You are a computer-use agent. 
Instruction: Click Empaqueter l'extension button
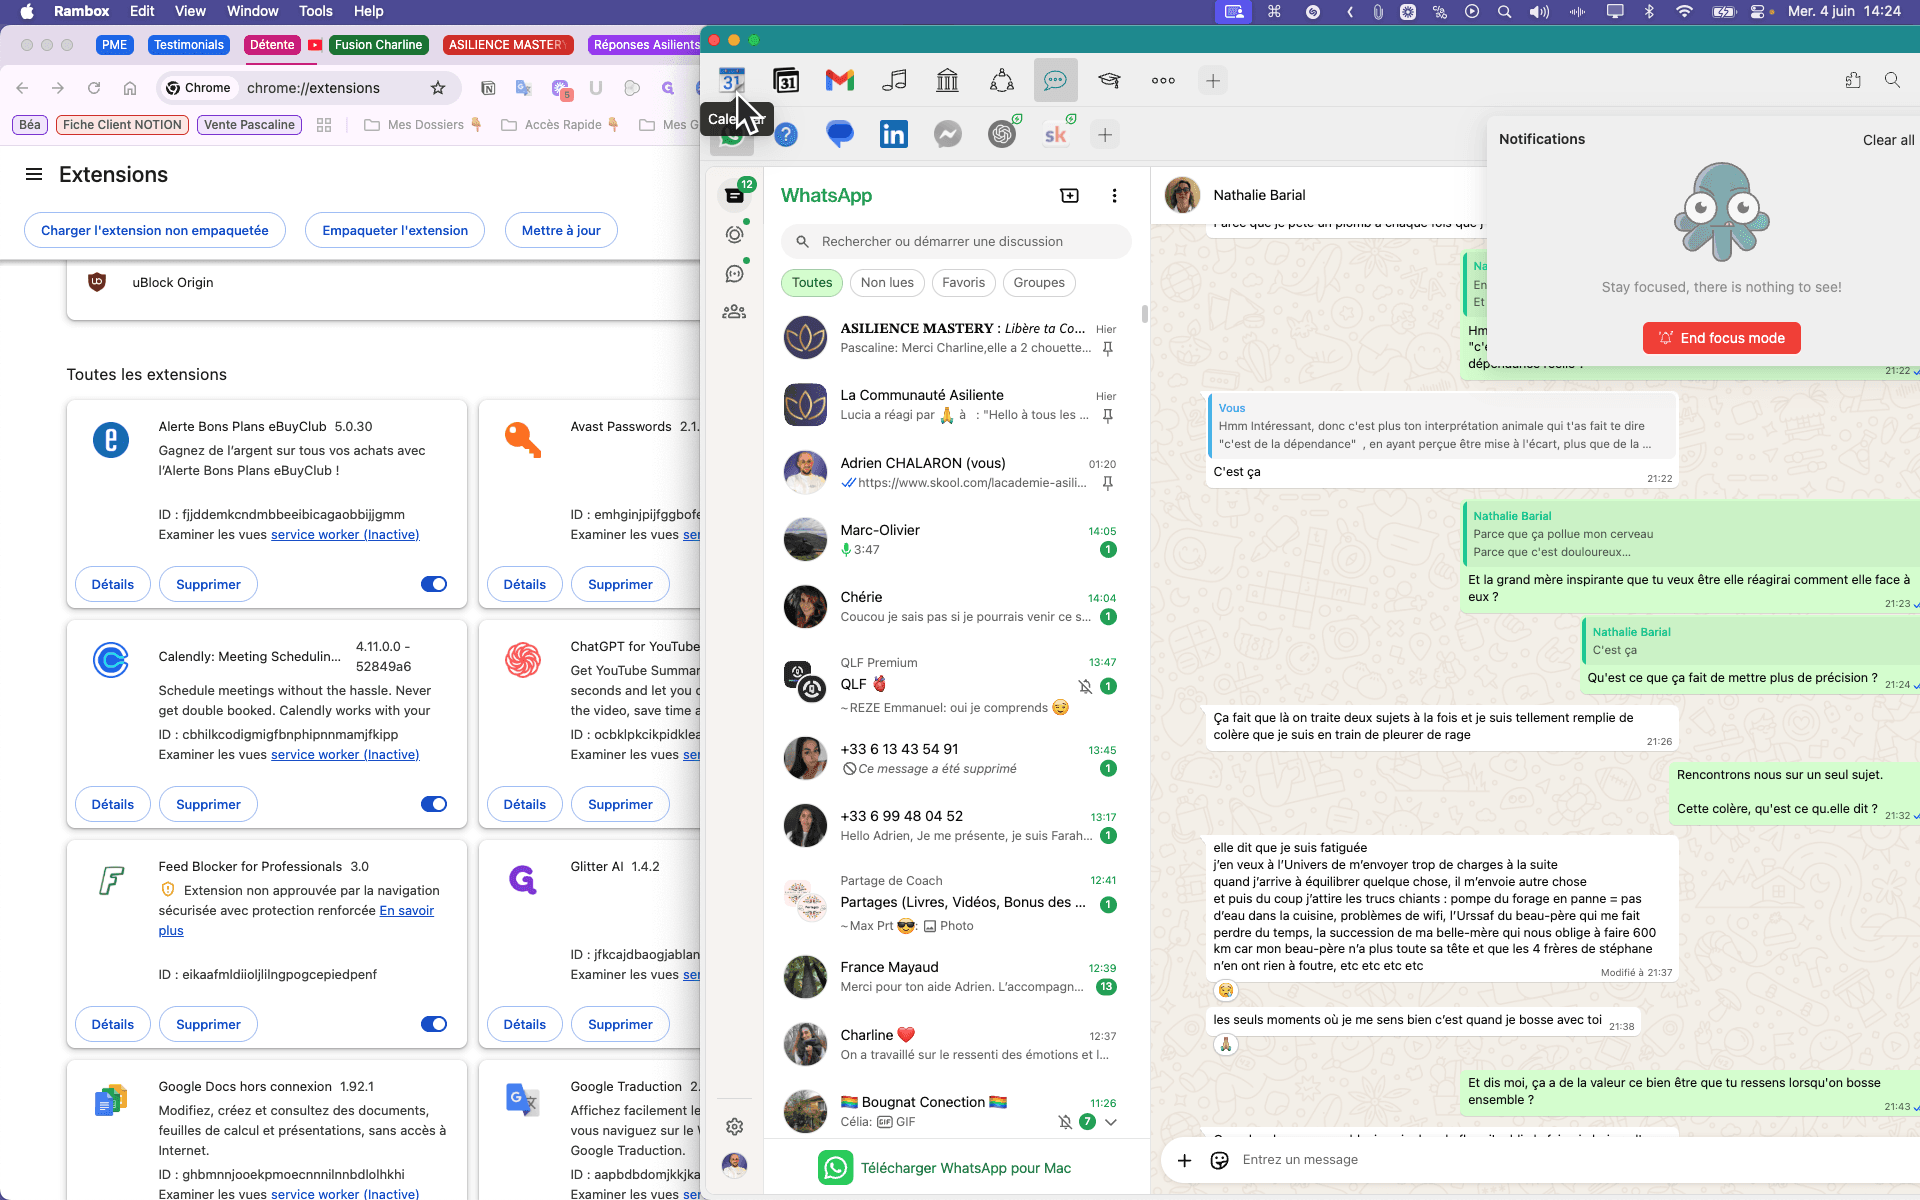point(395,230)
